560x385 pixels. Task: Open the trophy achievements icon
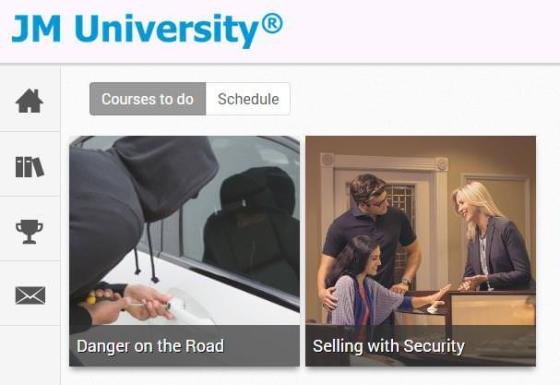(29, 232)
